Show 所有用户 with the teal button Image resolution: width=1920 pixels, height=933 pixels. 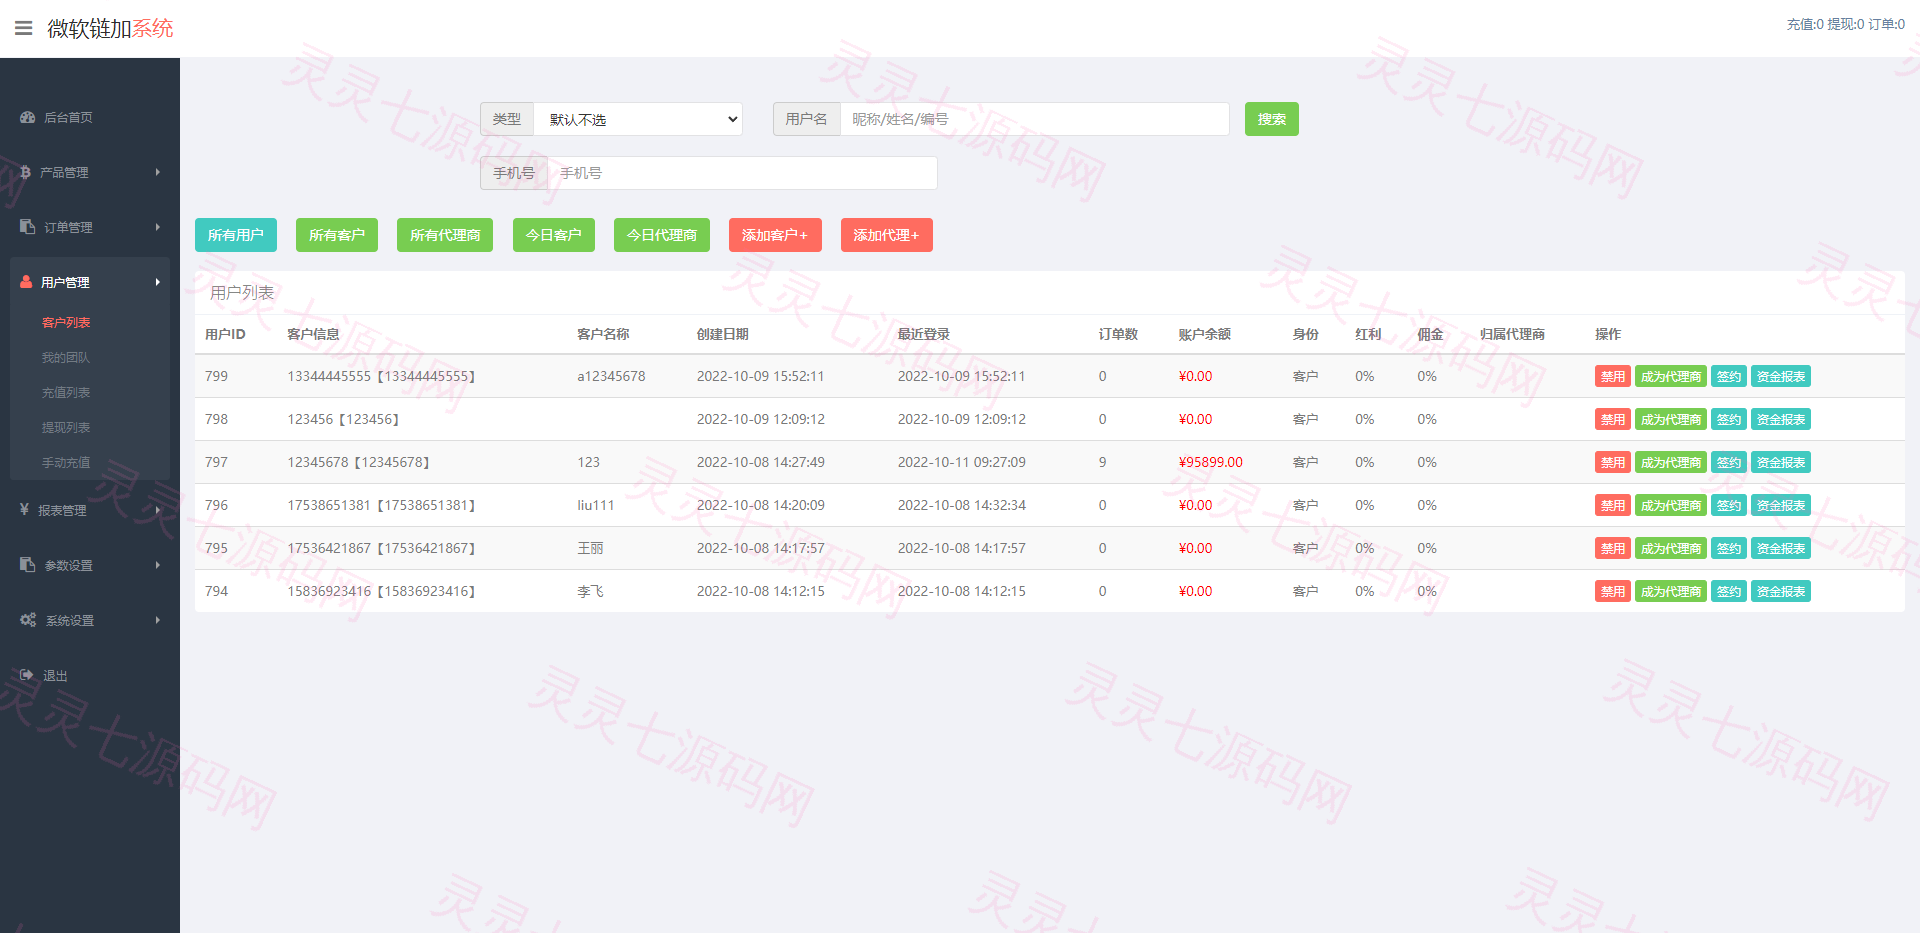point(236,235)
